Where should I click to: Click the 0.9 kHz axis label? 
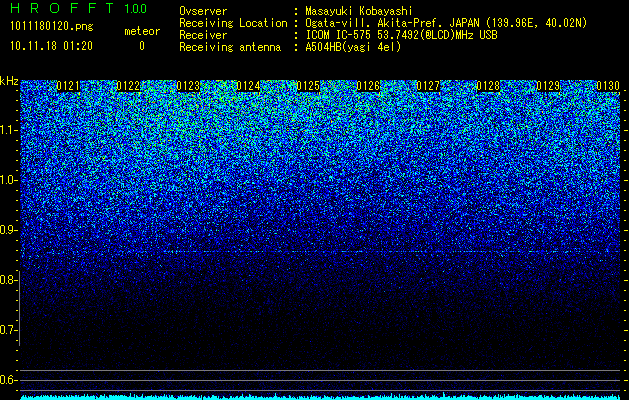8,230
